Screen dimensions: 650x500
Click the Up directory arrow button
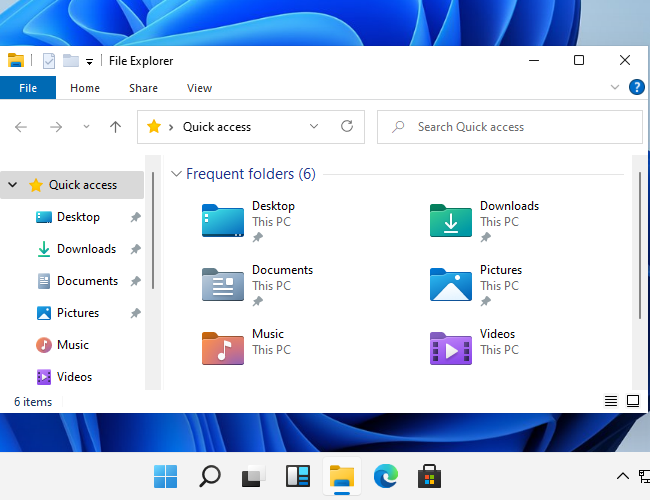(116, 127)
